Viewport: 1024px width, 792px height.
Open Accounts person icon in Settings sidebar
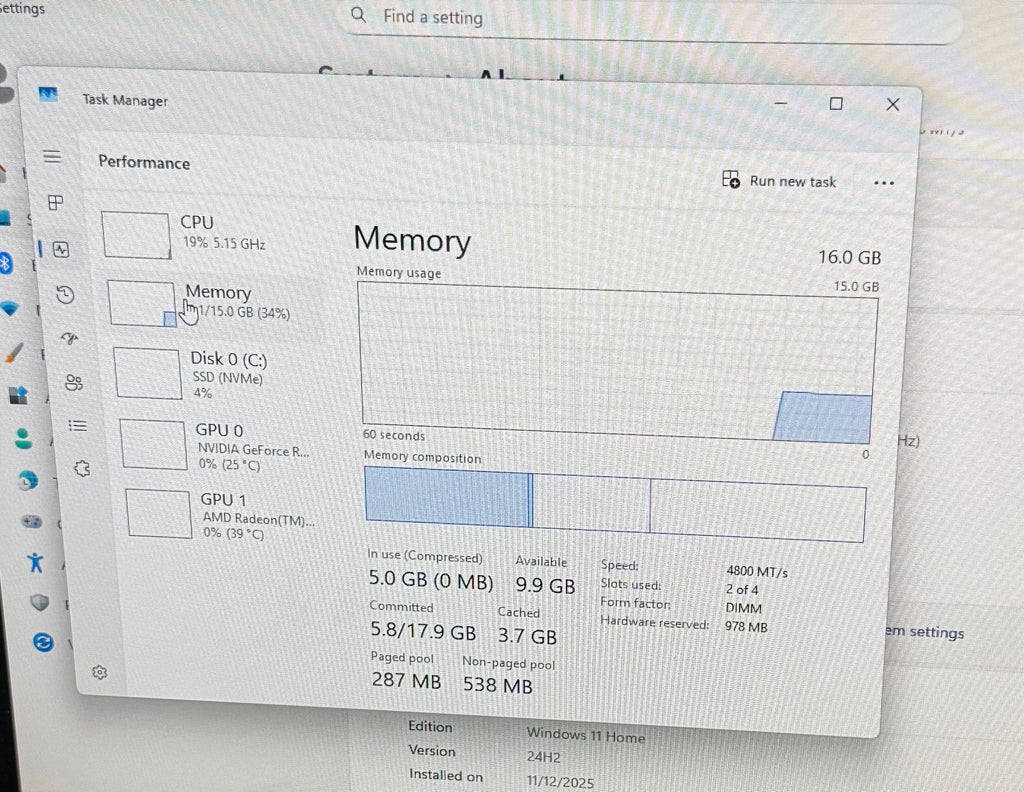tap(24, 438)
